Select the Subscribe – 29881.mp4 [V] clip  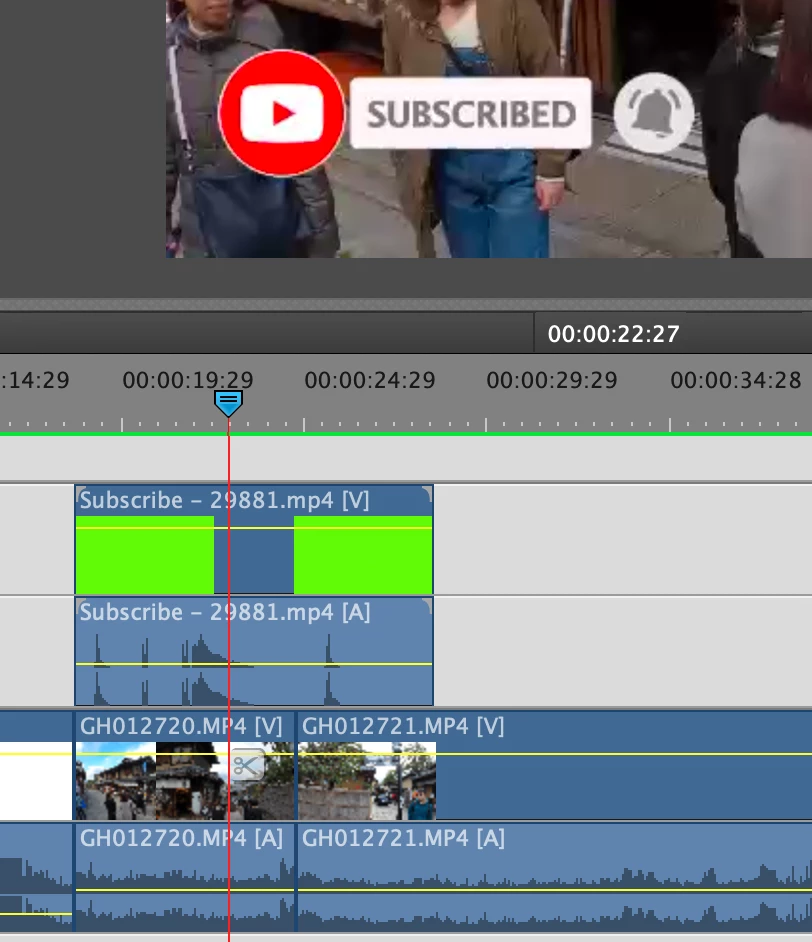click(253, 539)
